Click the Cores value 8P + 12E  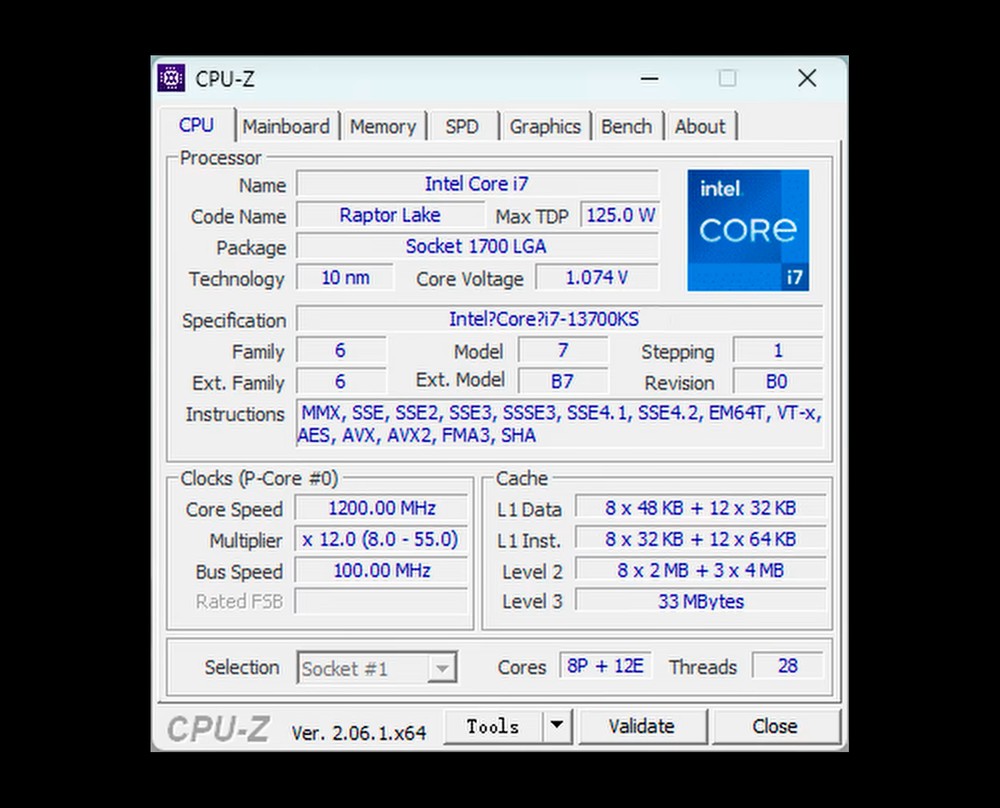coord(605,666)
